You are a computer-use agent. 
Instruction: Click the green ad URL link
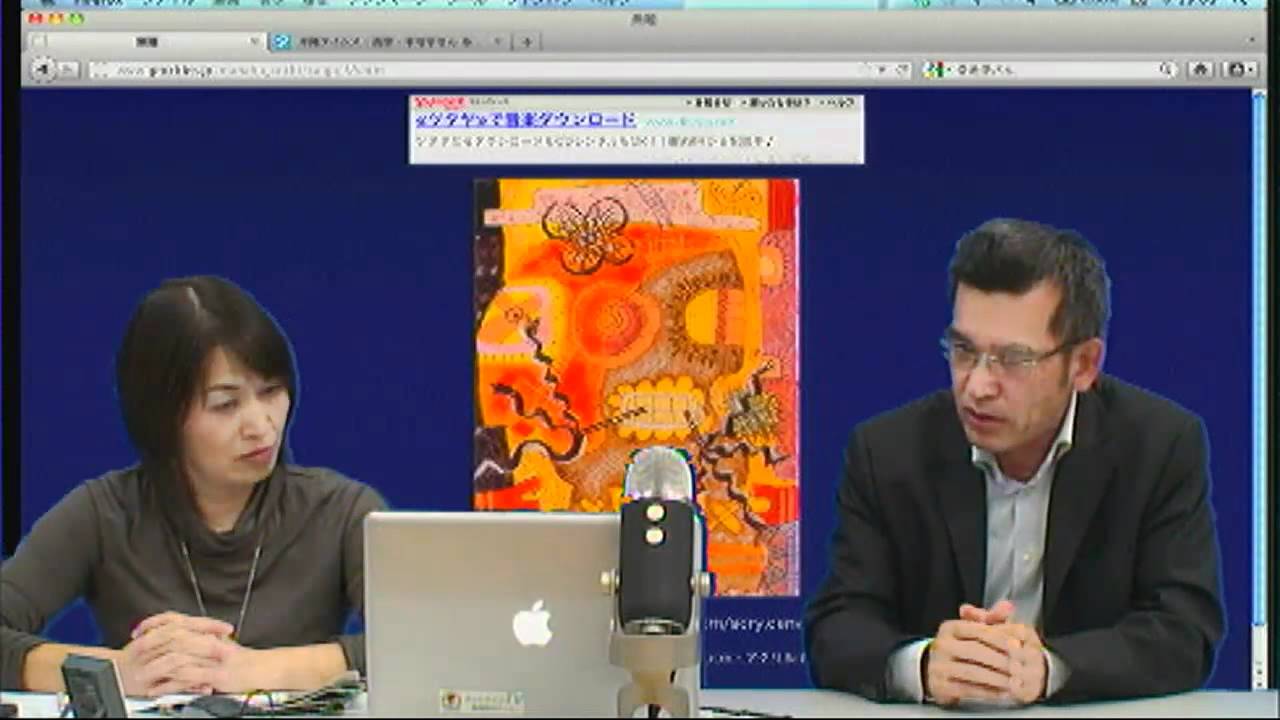point(688,121)
